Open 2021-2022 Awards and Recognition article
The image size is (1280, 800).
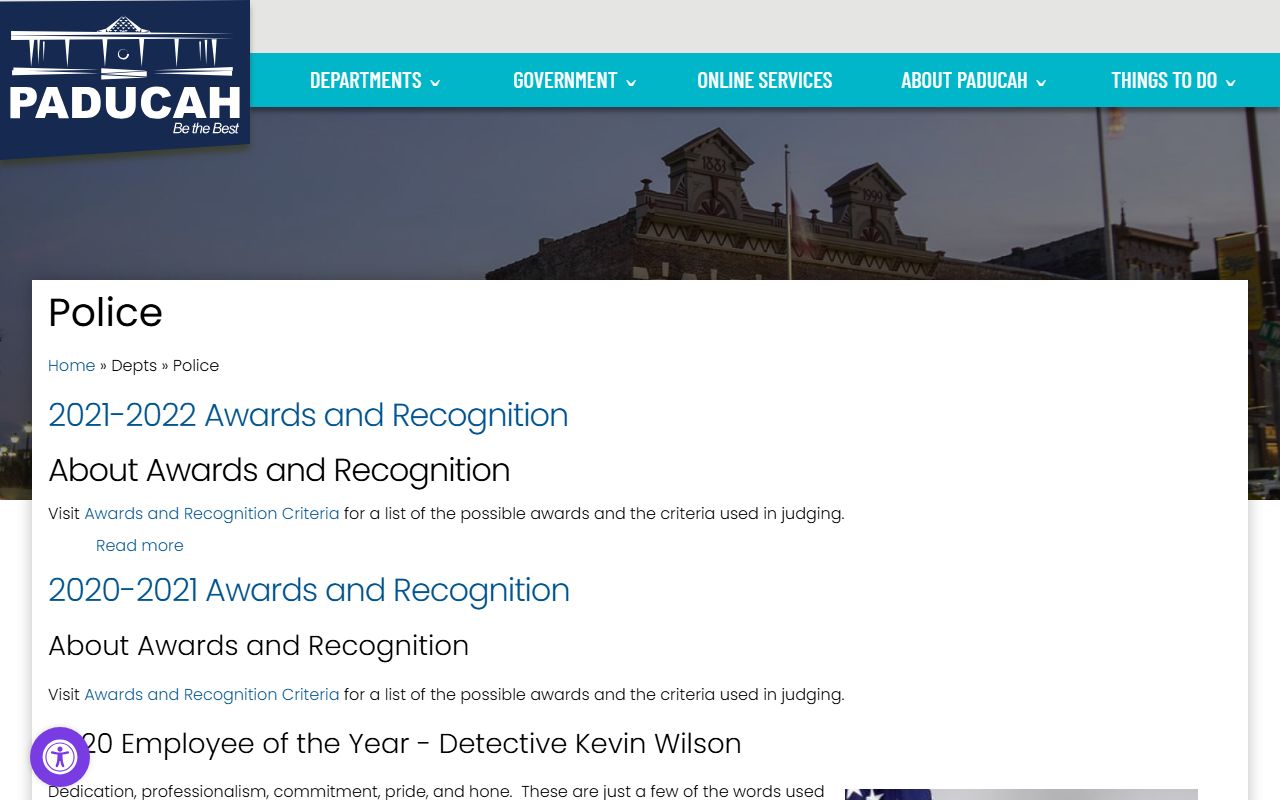(308, 415)
